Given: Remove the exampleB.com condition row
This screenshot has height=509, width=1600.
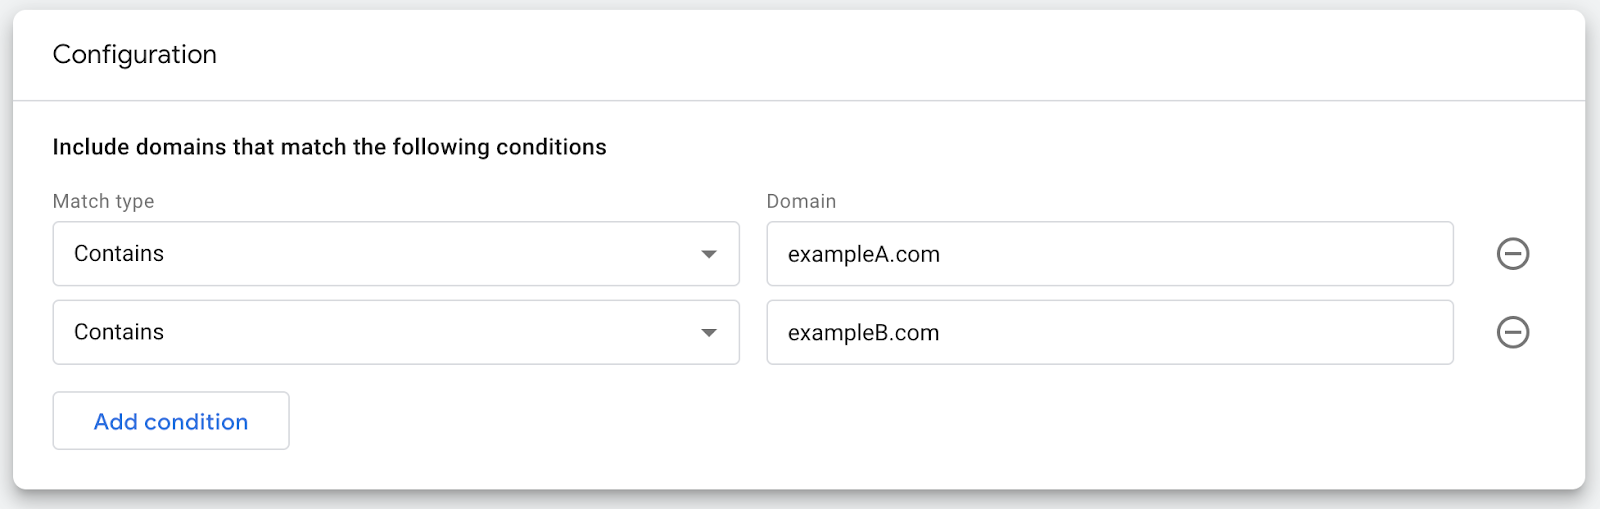Looking at the screenshot, I should tap(1512, 332).
